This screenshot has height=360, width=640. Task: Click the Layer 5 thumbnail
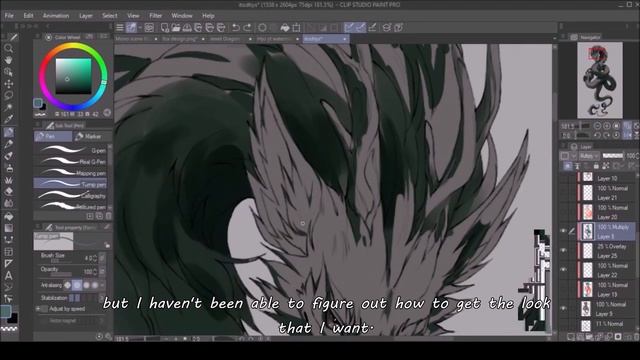pyautogui.click(x=586, y=309)
